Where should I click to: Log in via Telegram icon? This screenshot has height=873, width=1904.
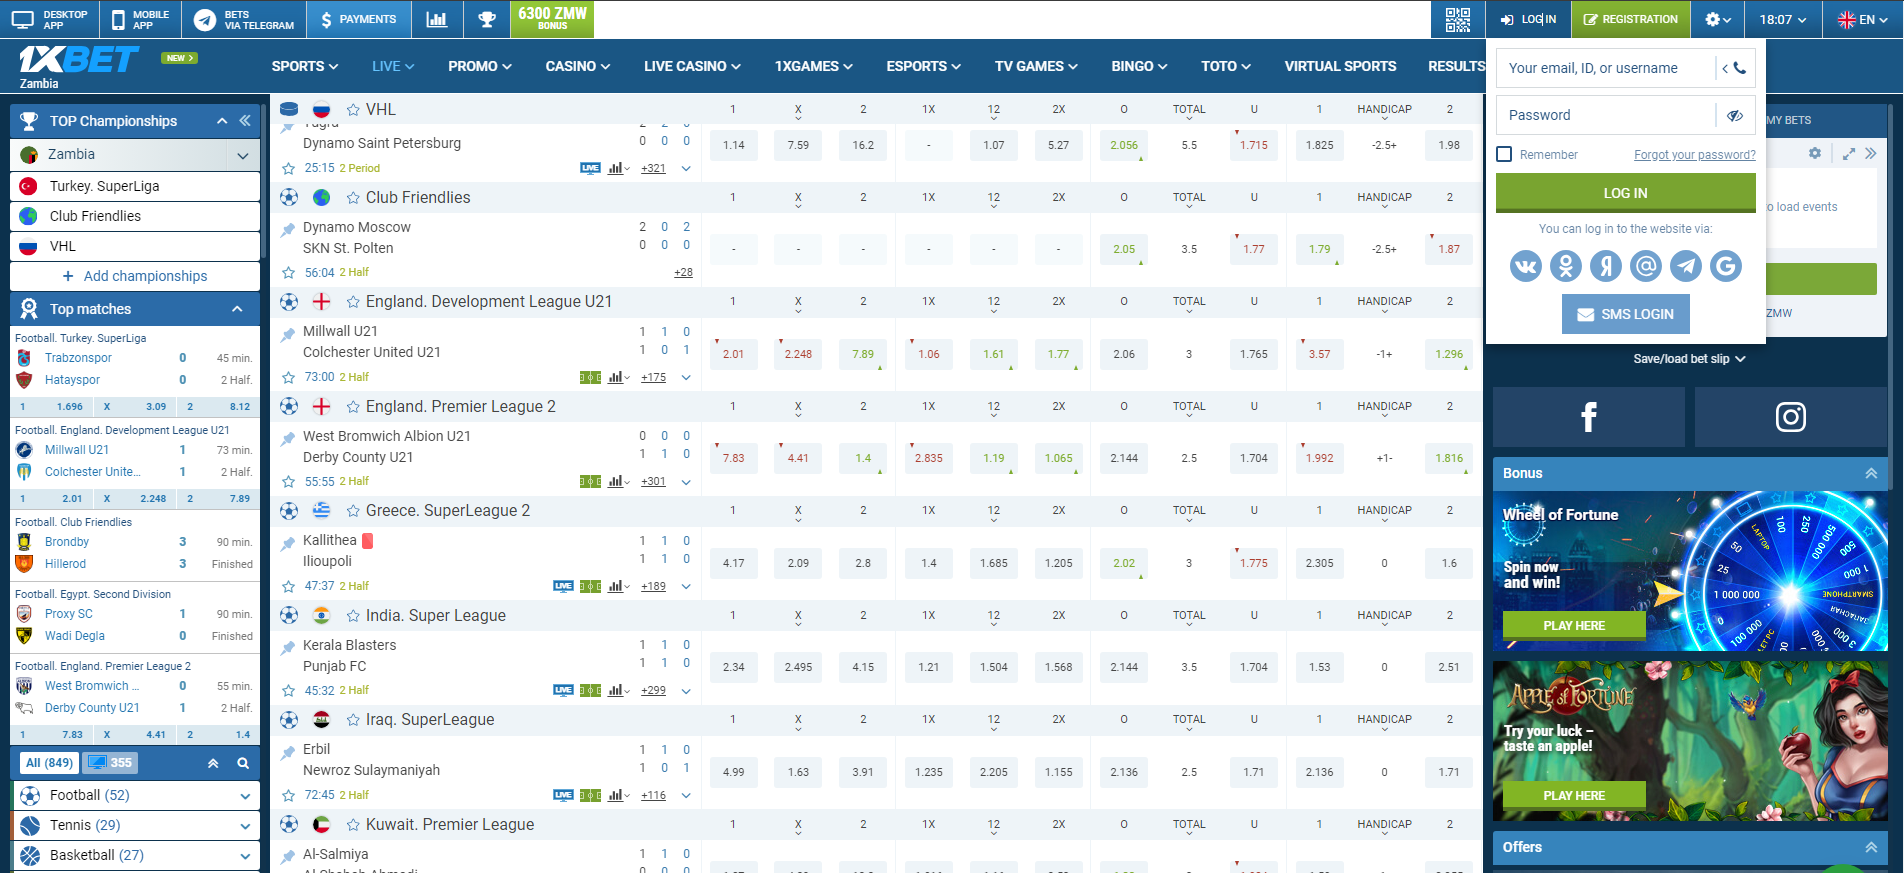click(x=1686, y=265)
